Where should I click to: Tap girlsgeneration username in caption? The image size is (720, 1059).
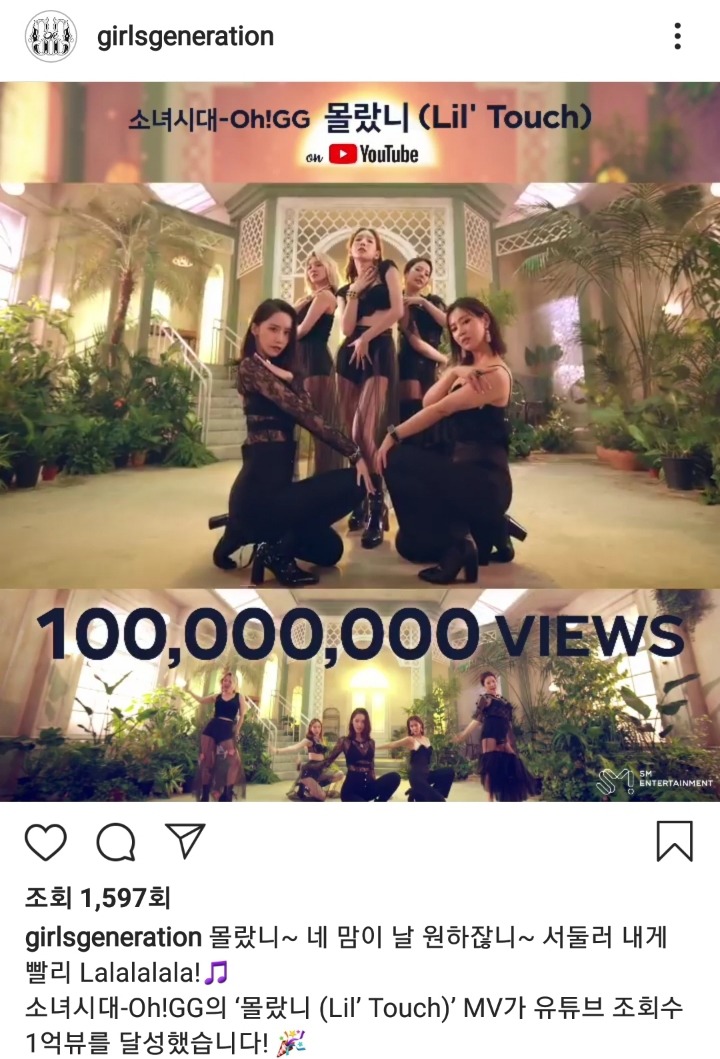113,937
